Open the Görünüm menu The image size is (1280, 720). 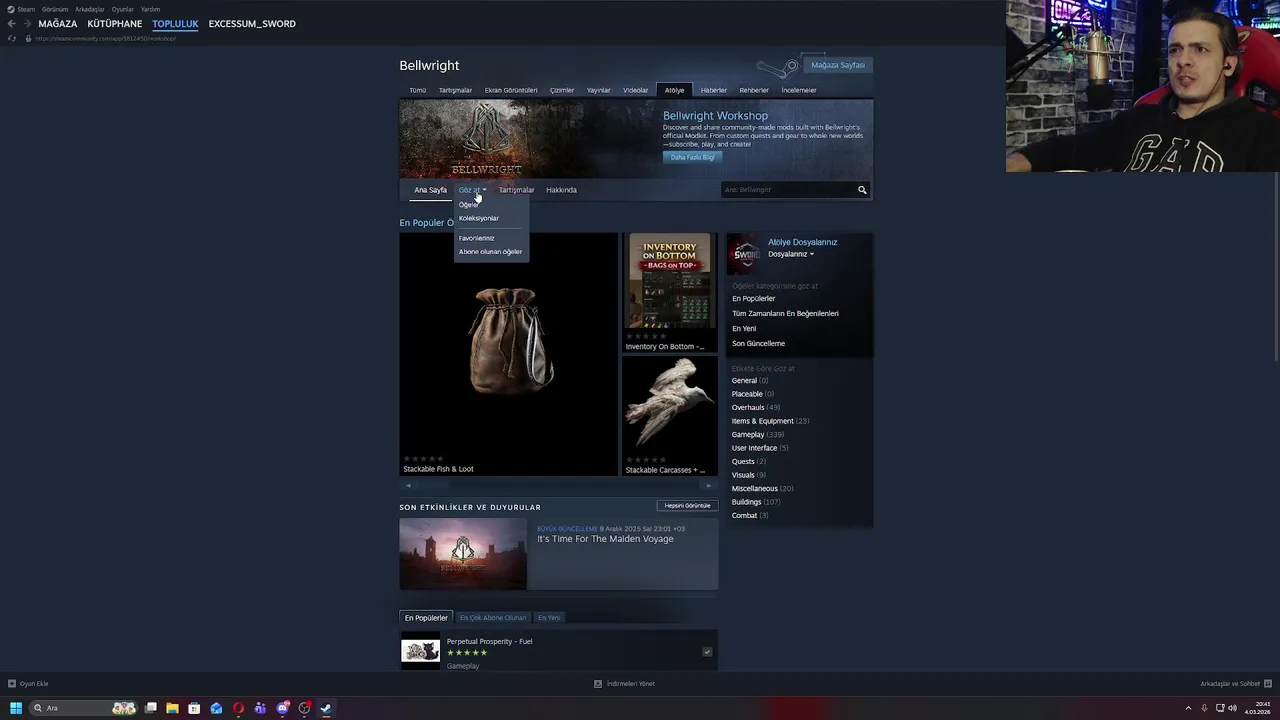pos(55,9)
